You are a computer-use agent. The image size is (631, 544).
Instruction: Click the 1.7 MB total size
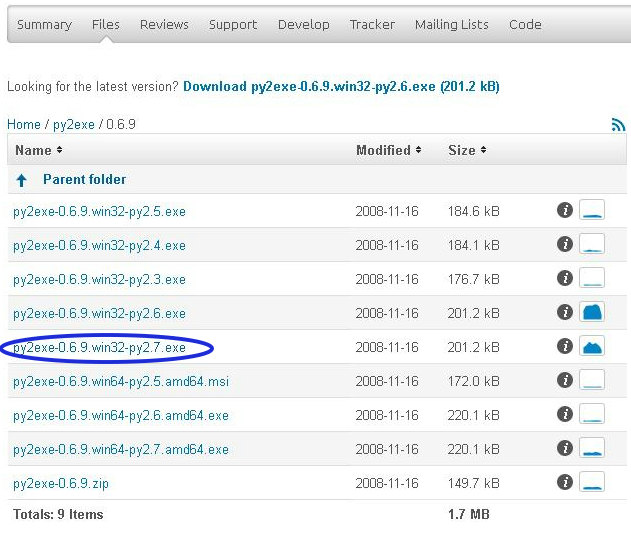coord(469,514)
